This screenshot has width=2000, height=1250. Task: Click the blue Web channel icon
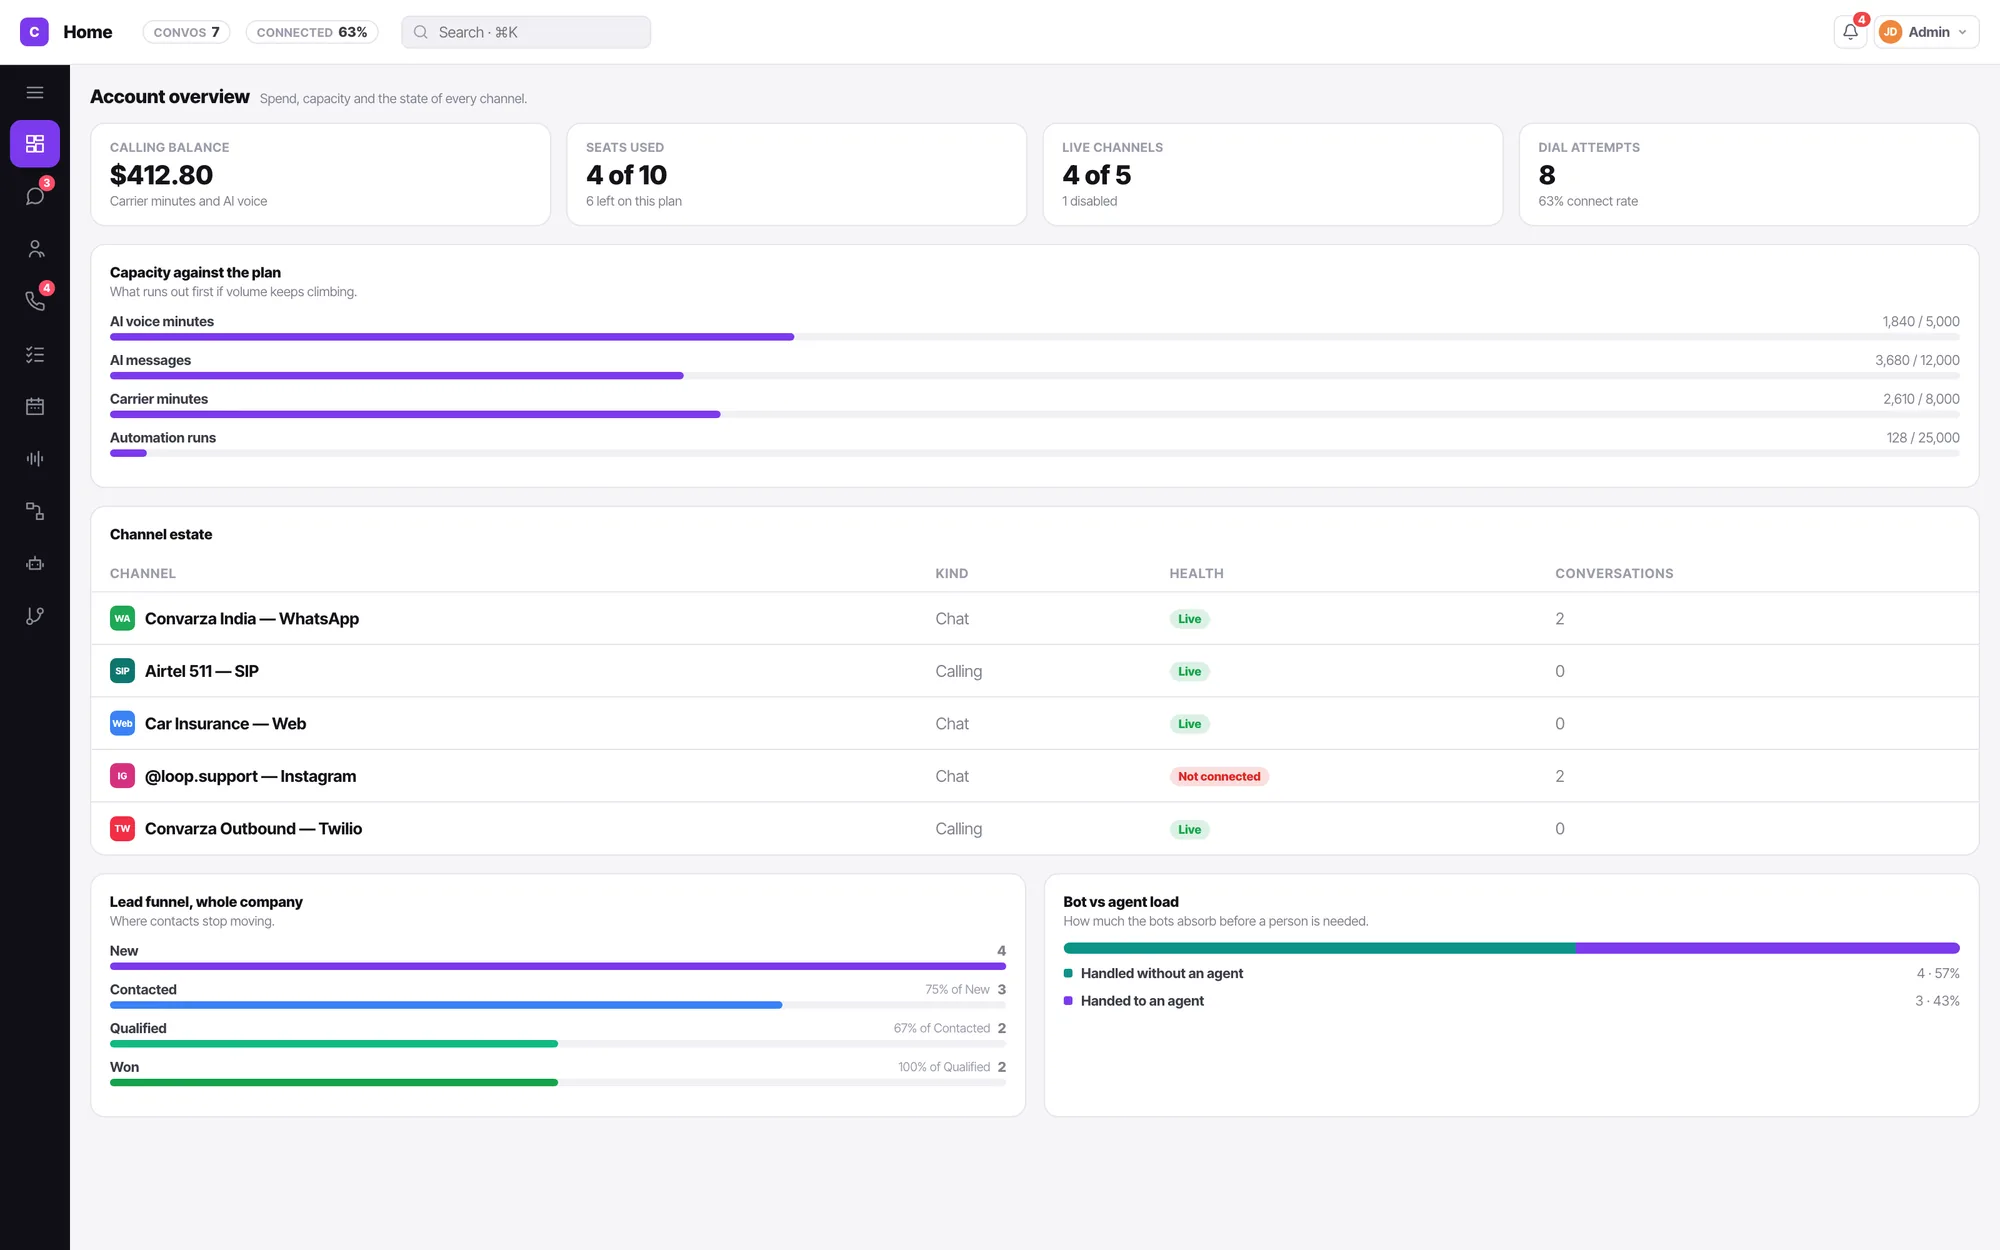[x=122, y=723]
